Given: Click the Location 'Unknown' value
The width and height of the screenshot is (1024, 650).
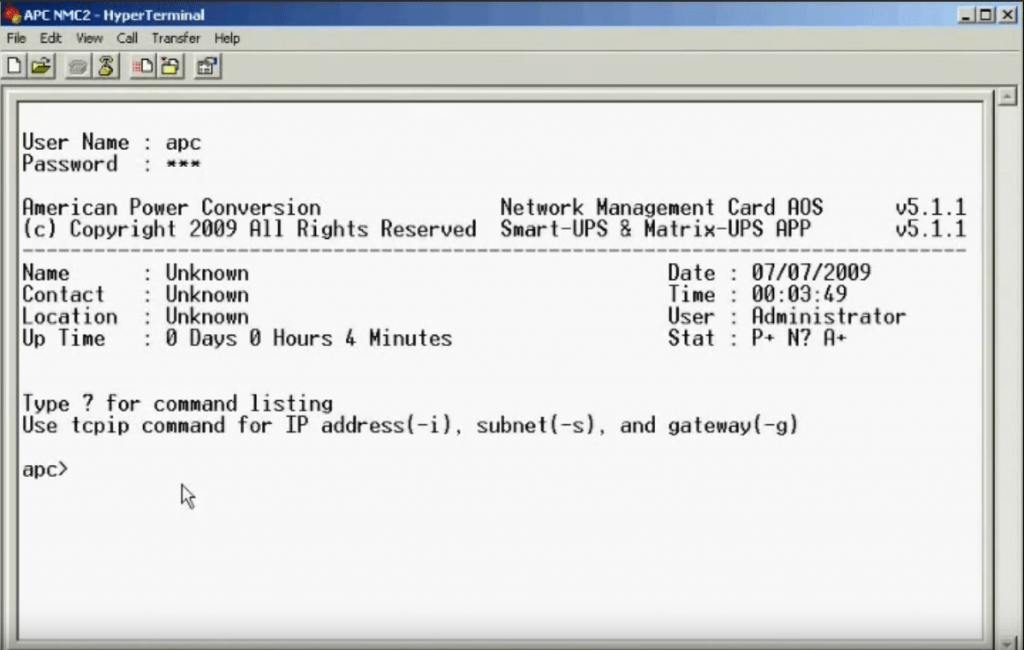Looking at the screenshot, I should [x=207, y=317].
